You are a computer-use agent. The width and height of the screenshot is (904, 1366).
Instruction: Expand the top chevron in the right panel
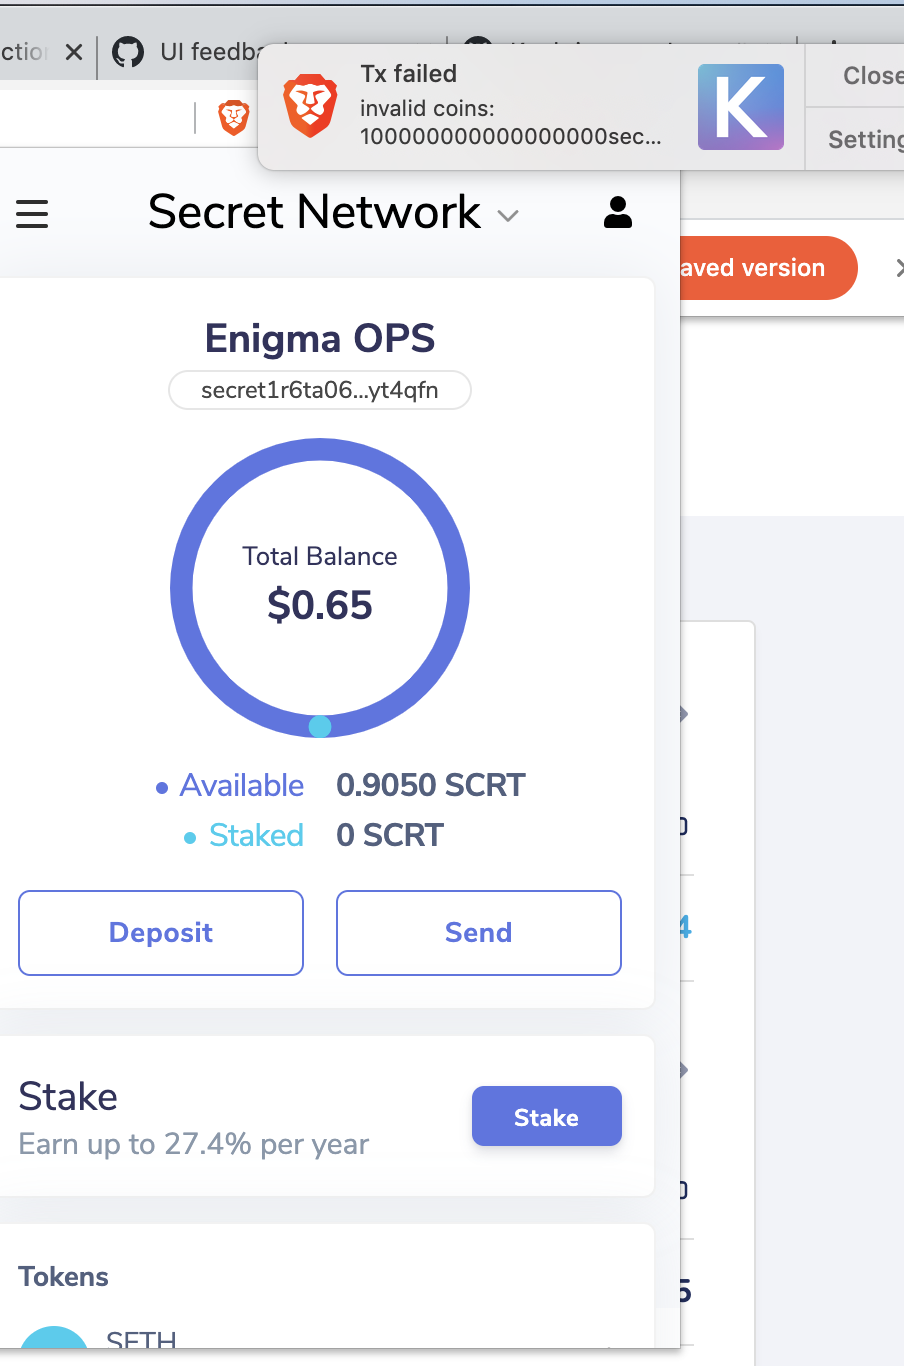pos(683,713)
